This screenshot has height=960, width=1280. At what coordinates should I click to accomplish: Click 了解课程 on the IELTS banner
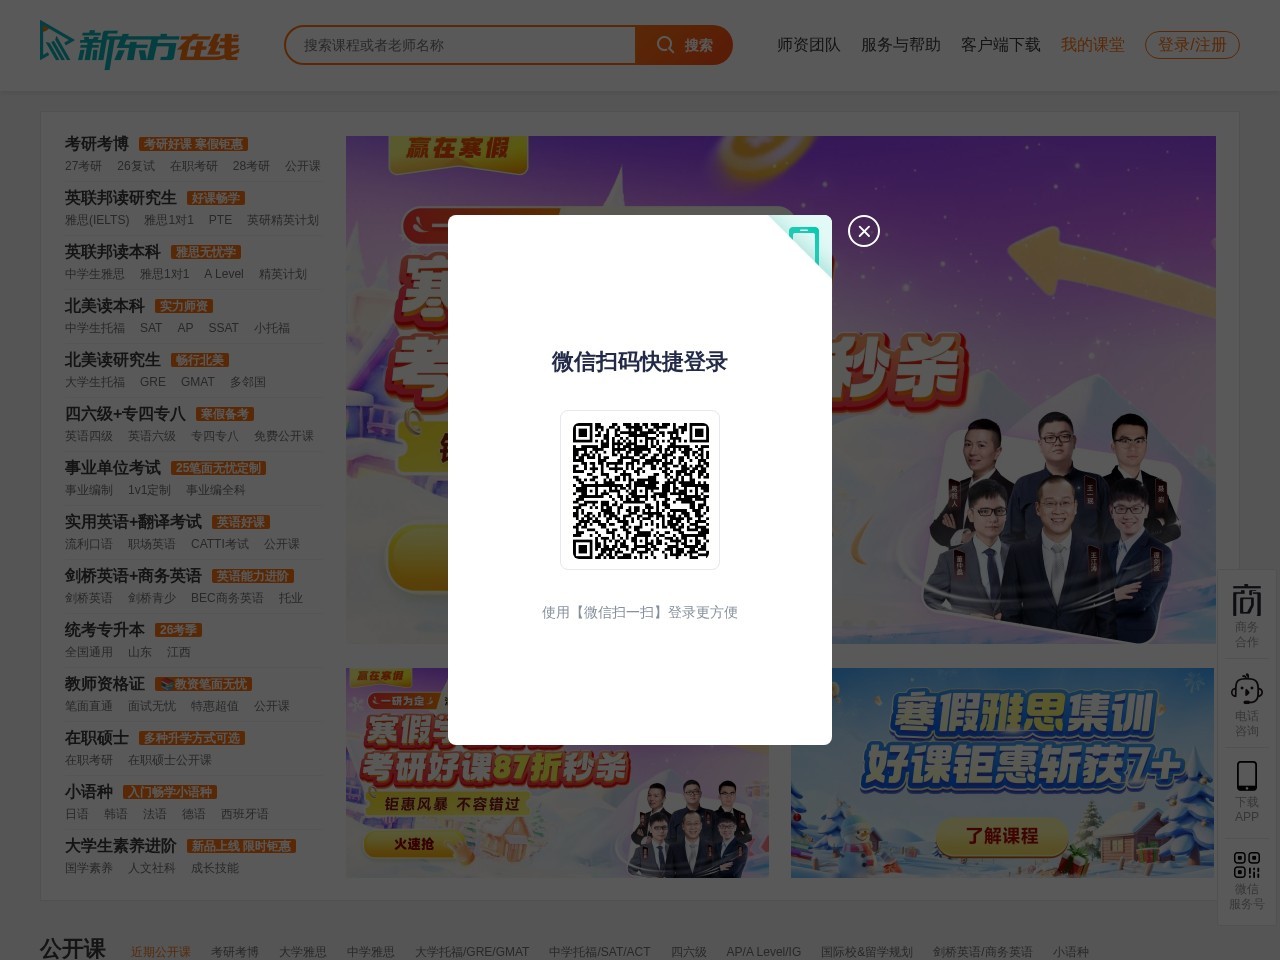pyautogui.click(x=1001, y=836)
